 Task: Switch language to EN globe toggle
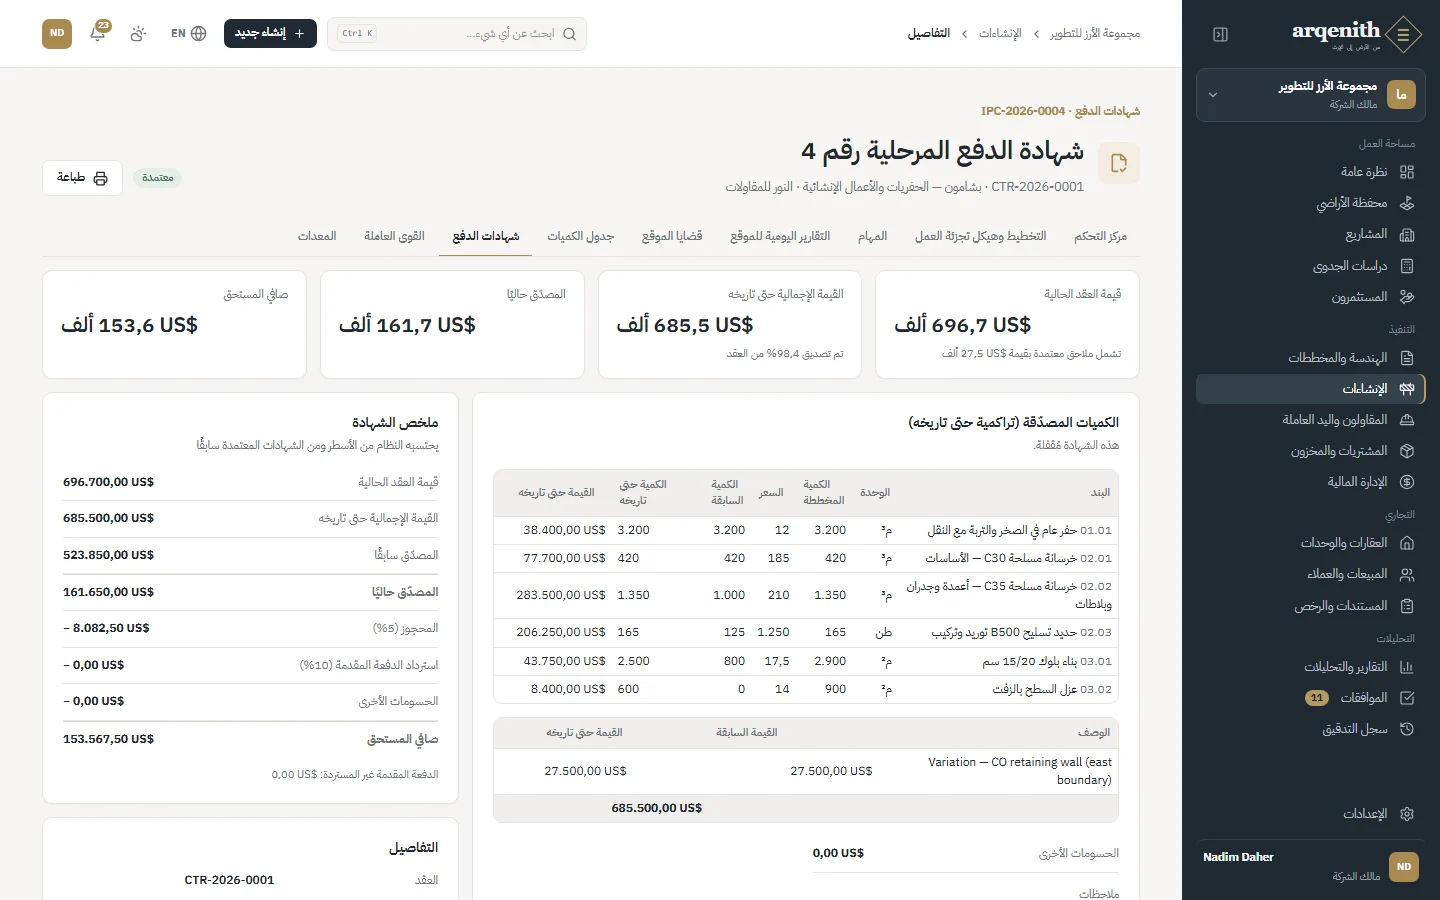[188, 33]
